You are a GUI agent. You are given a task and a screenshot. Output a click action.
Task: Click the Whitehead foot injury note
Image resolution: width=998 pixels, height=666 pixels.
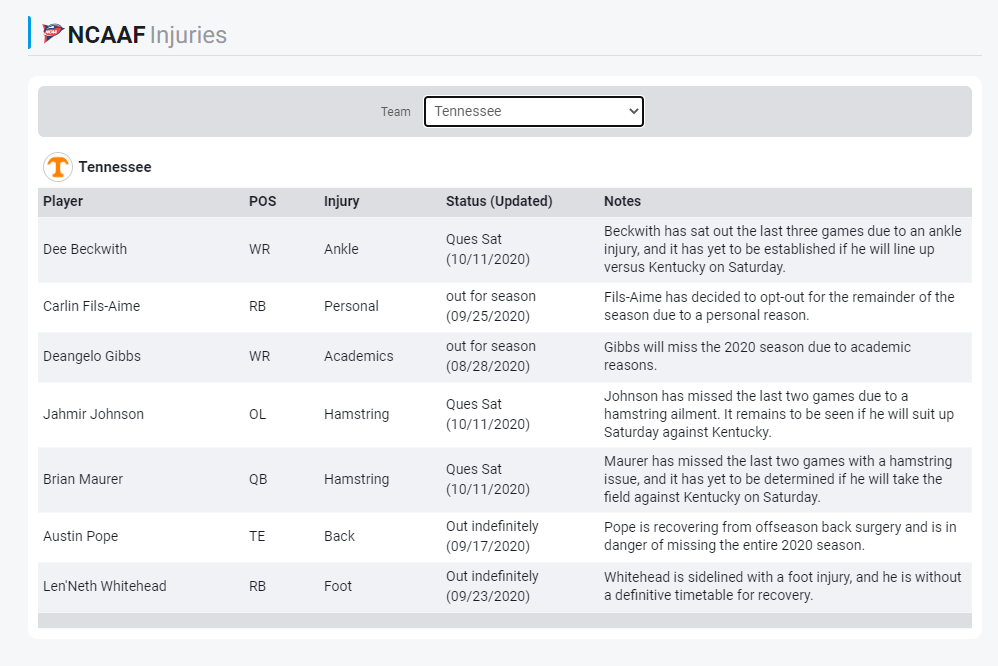click(x=783, y=586)
